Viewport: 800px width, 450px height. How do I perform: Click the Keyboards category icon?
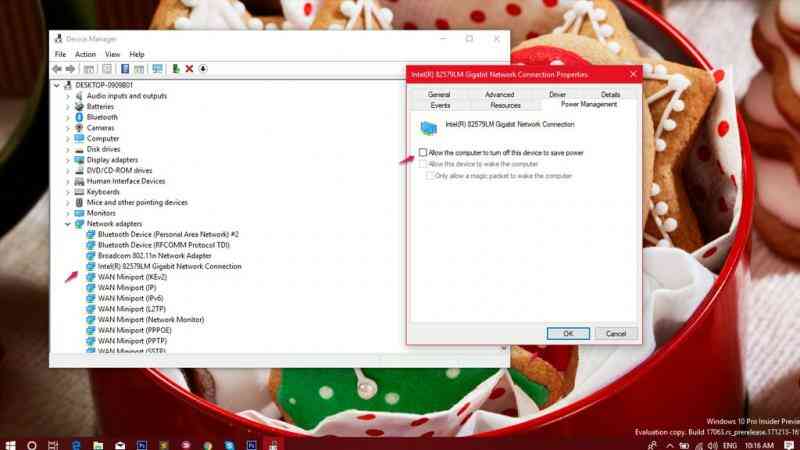click(79, 192)
